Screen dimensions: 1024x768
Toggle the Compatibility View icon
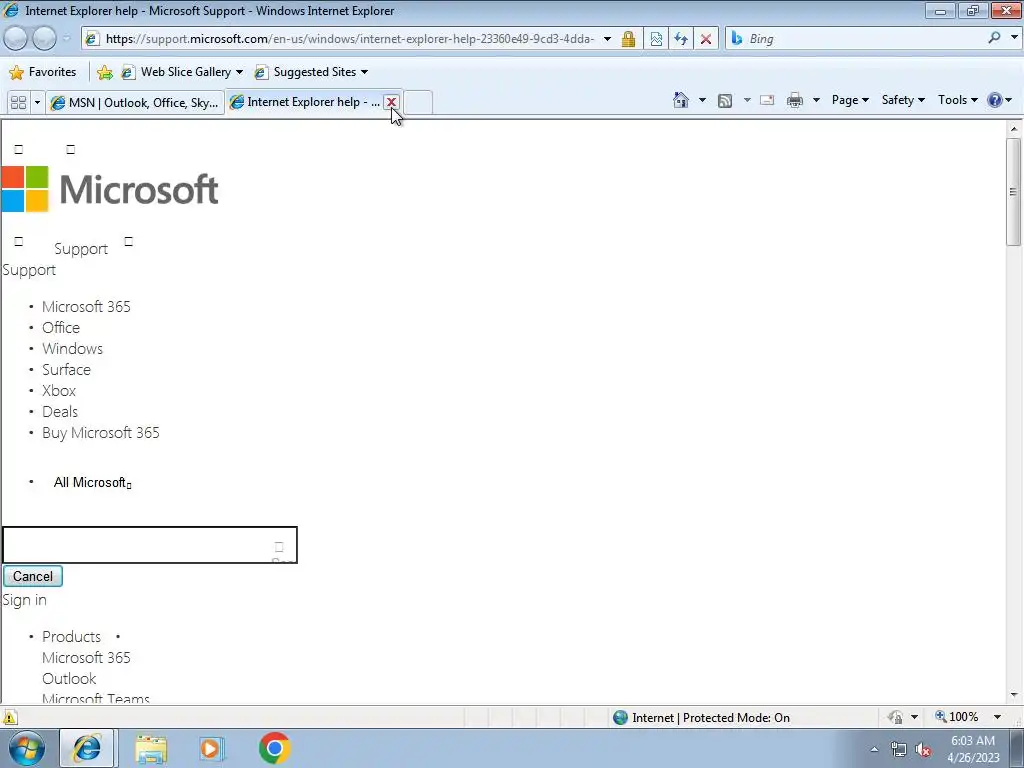(x=656, y=39)
